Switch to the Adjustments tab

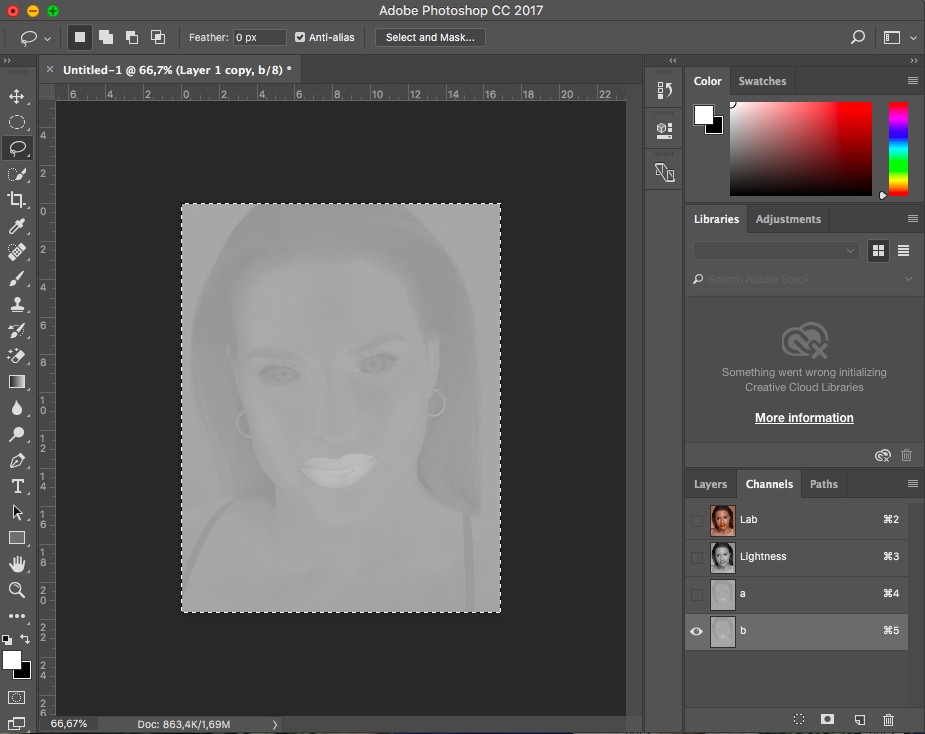[788, 219]
